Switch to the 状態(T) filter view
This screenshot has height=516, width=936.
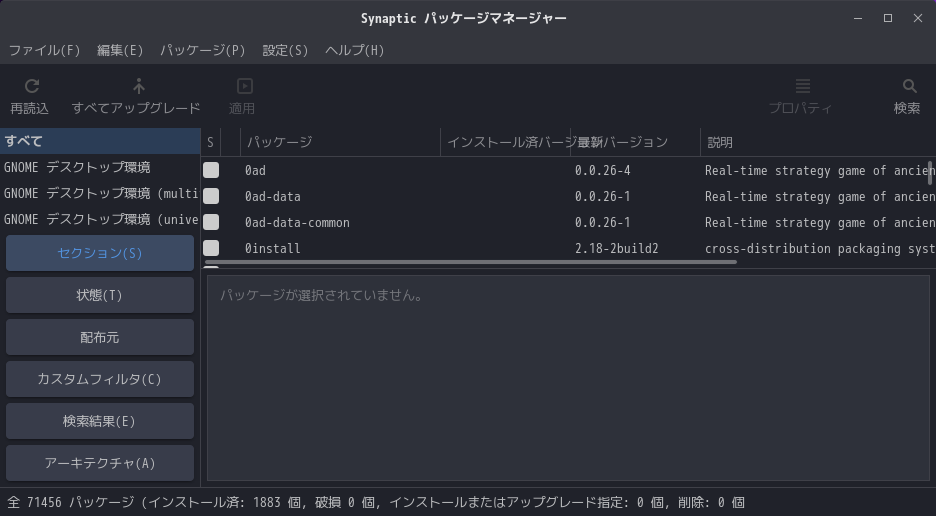click(x=100, y=295)
